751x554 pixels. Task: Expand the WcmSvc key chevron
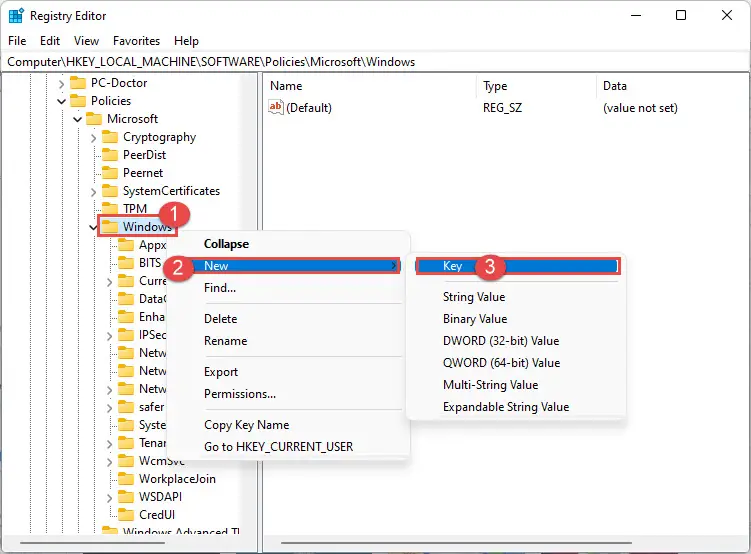110,462
